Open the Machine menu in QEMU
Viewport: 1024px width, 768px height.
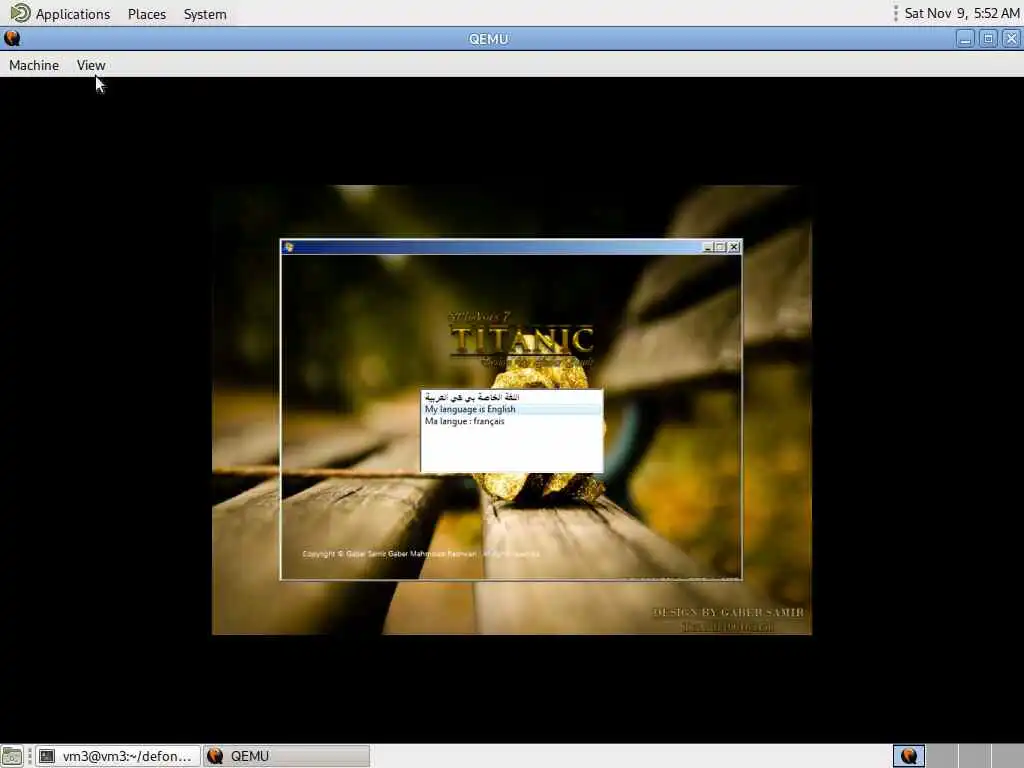point(34,65)
